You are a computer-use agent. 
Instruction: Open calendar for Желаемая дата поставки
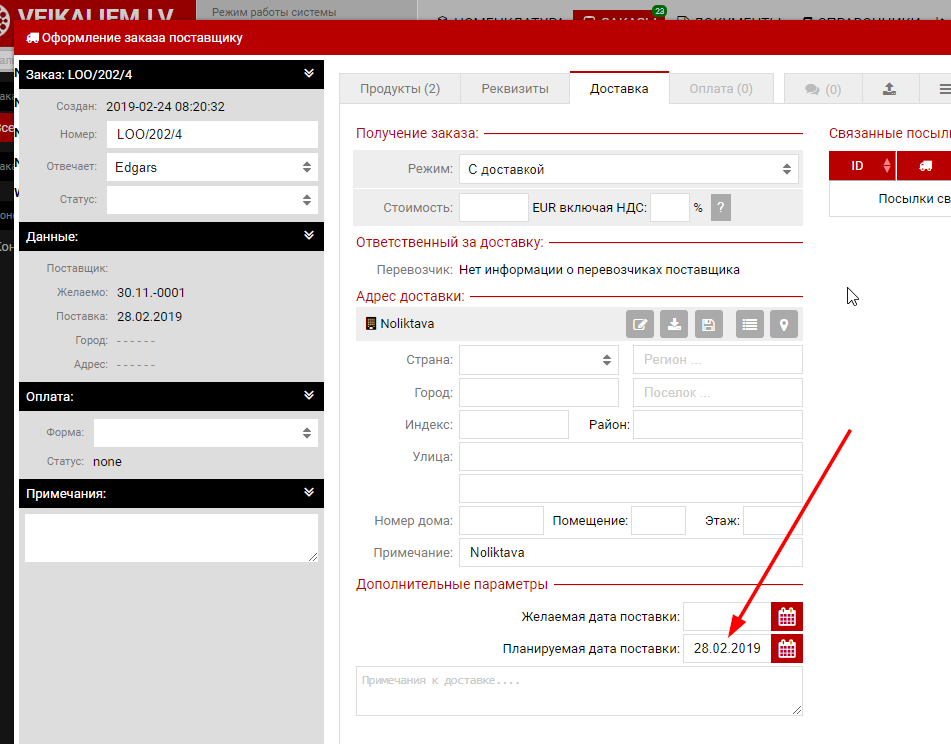point(787,617)
